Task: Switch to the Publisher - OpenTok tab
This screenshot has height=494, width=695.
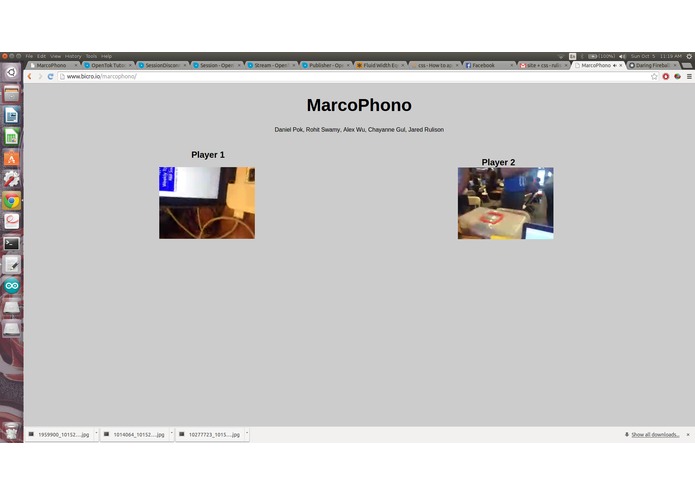Action: [x=326, y=65]
